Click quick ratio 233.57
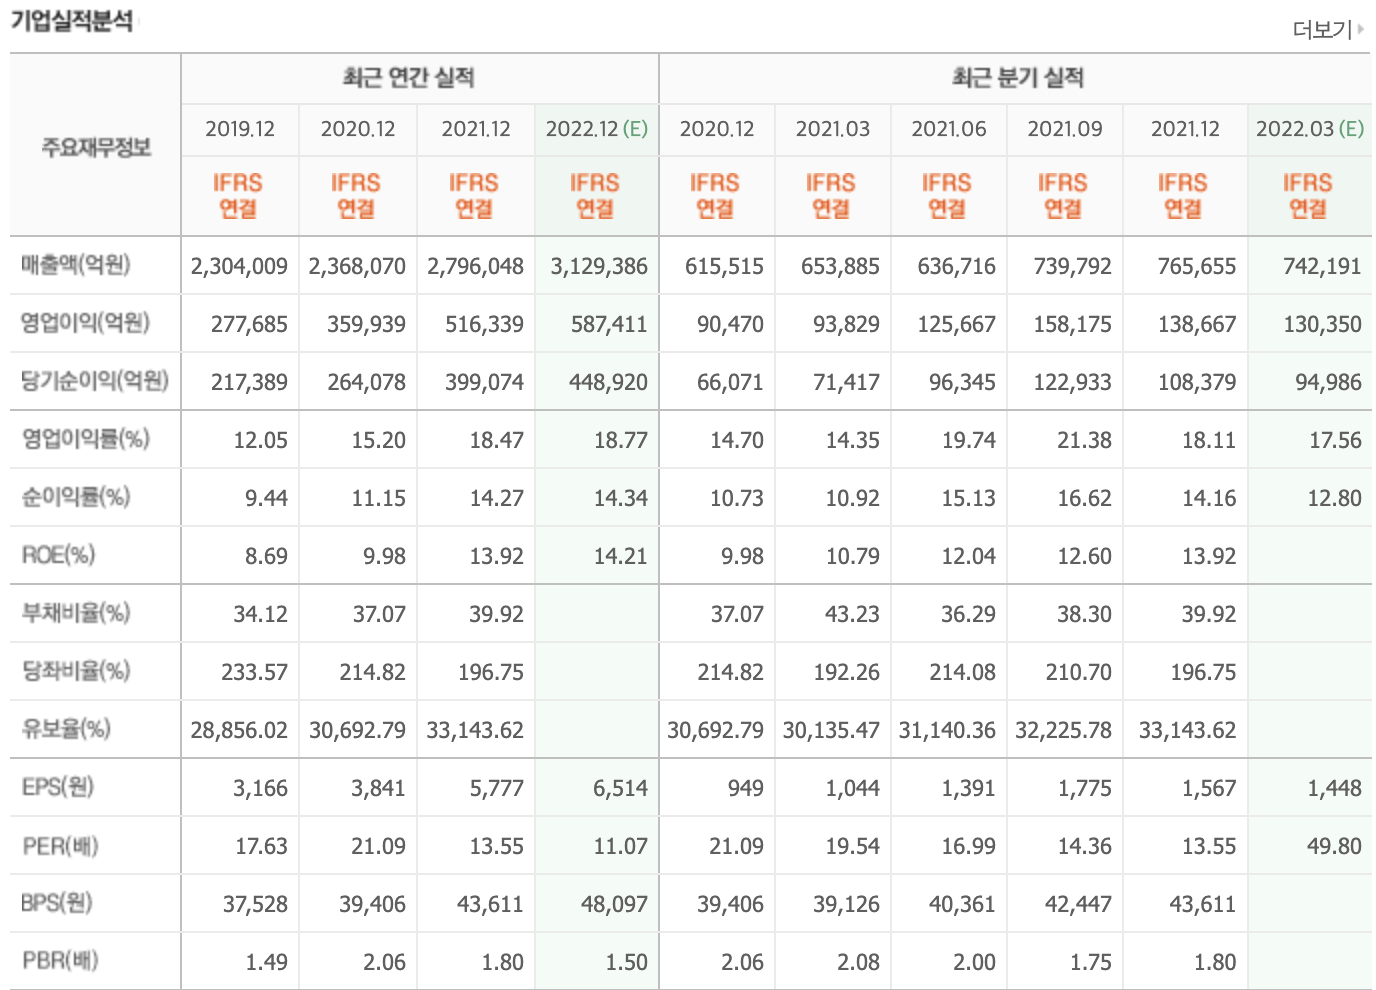The width and height of the screenshot is (1376, 990). (255, 673)
